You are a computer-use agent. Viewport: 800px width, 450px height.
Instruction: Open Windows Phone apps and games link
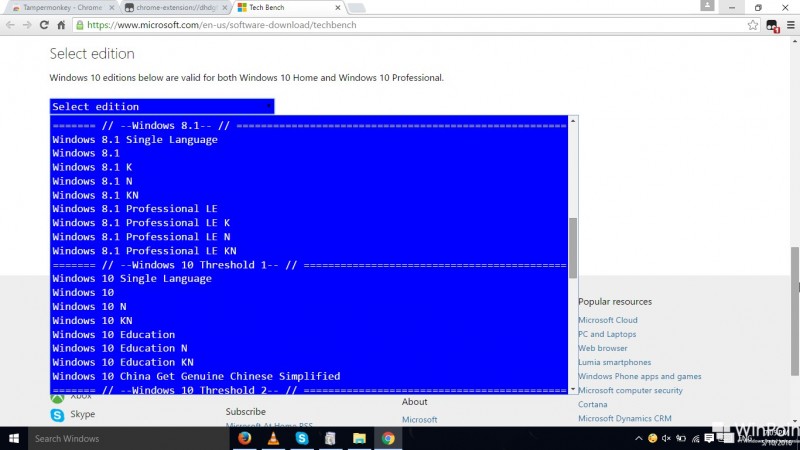click(640, 376)
